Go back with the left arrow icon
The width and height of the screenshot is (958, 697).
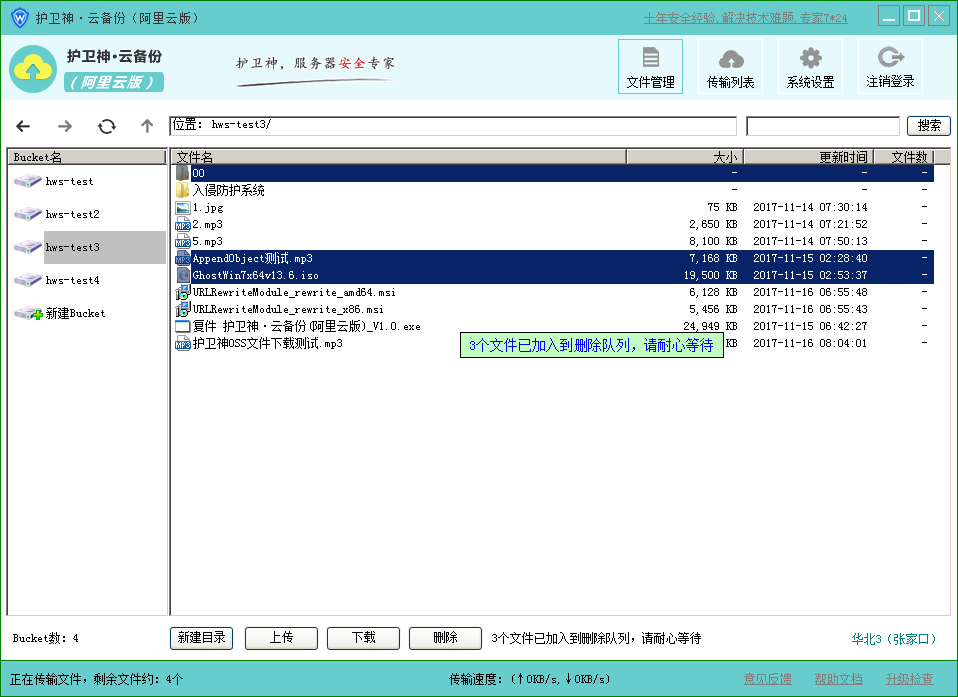(x=23, y=126)
